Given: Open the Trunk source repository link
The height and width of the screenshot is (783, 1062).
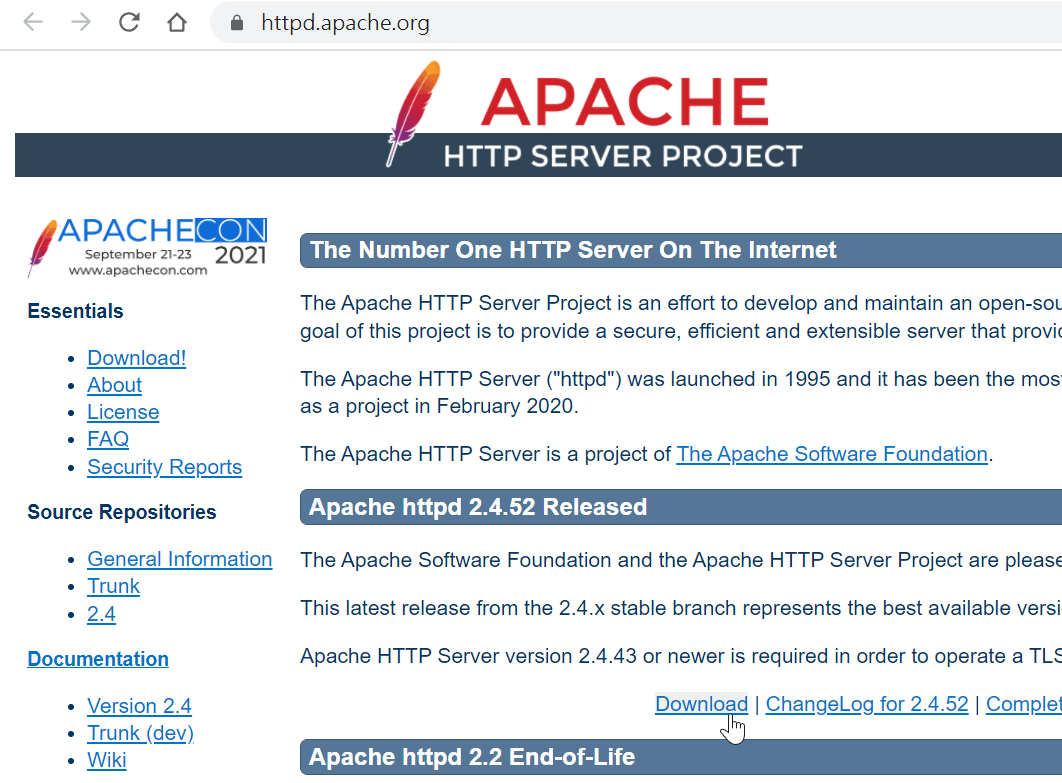Looking at the screenshot, I should (x=113, y=586).
